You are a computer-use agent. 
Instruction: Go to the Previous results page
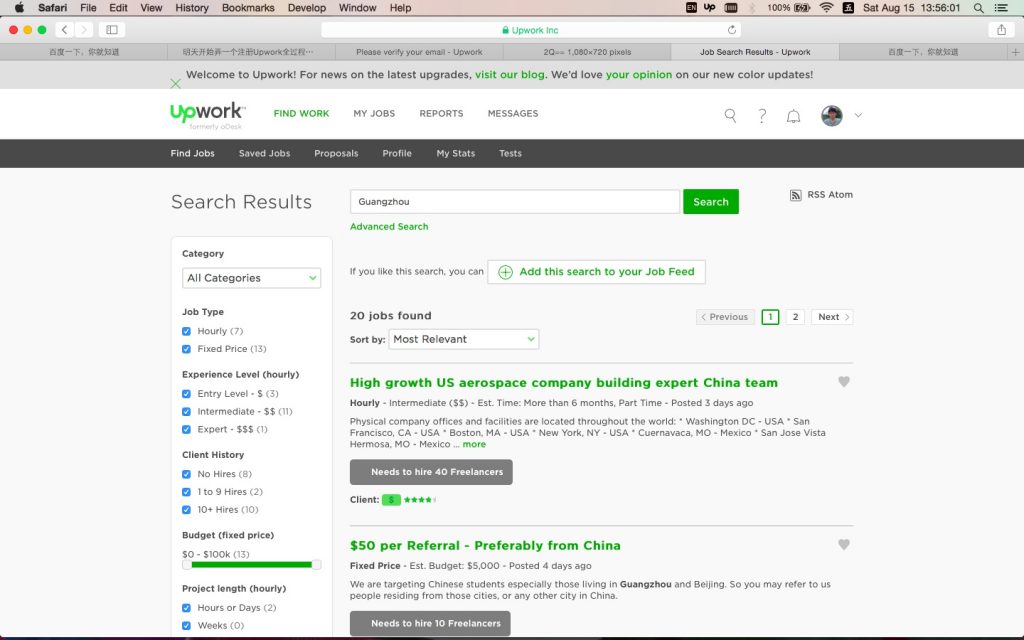[x=725, y=317]
